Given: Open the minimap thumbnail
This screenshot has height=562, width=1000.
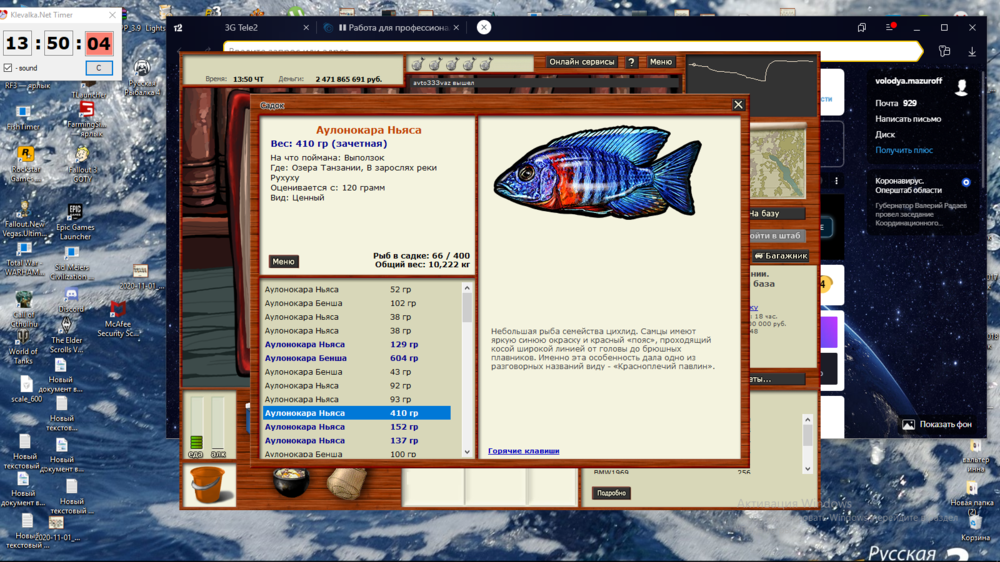Looking at the screenshot, I should click(777, 163).
